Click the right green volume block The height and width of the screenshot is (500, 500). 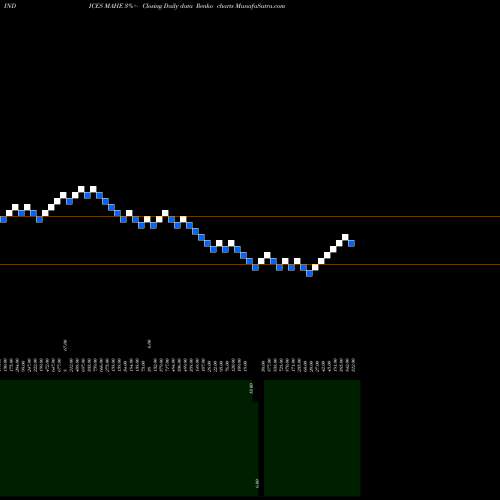312,438
